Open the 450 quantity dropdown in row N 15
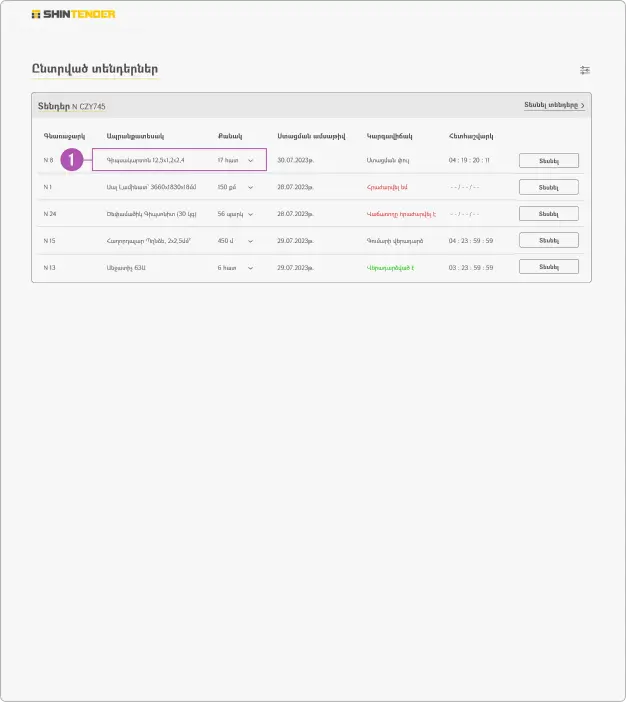 click(x=250, y=240)
